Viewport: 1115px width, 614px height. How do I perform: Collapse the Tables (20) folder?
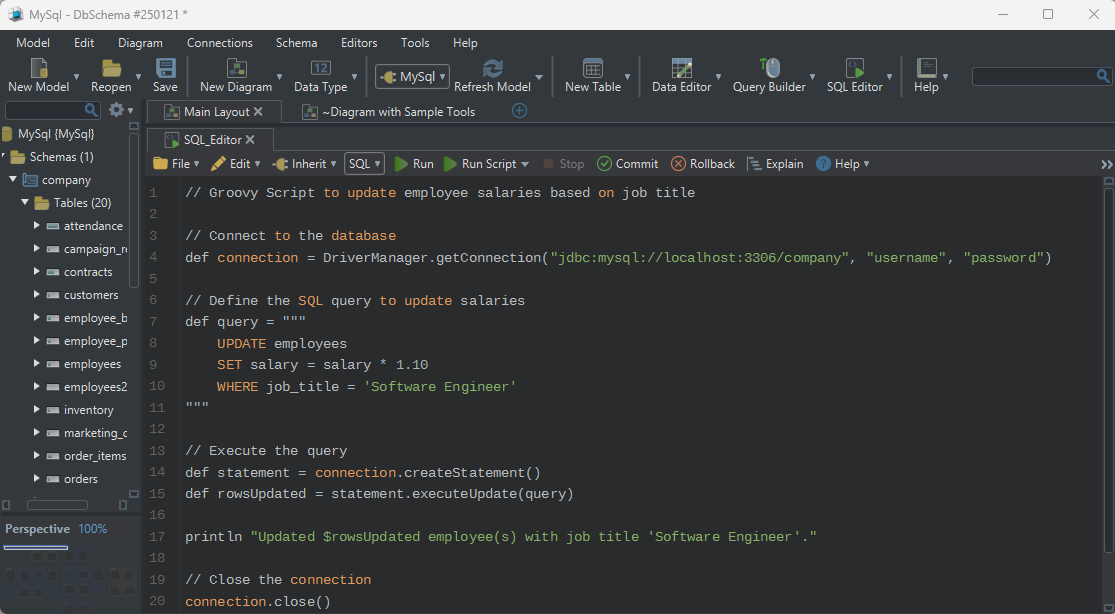[x=25, y=202]
